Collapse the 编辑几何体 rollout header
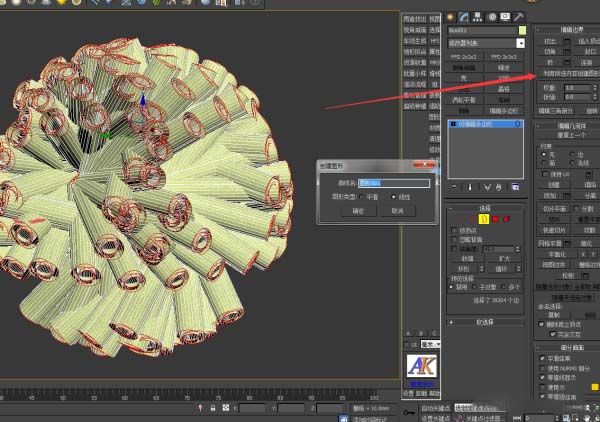The image size is (600, 422). coord(568,126)
